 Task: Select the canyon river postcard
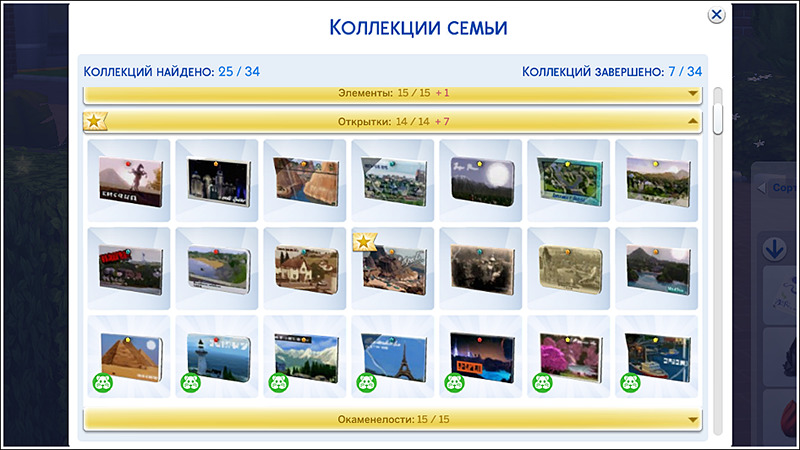click(x=305, y=181)
